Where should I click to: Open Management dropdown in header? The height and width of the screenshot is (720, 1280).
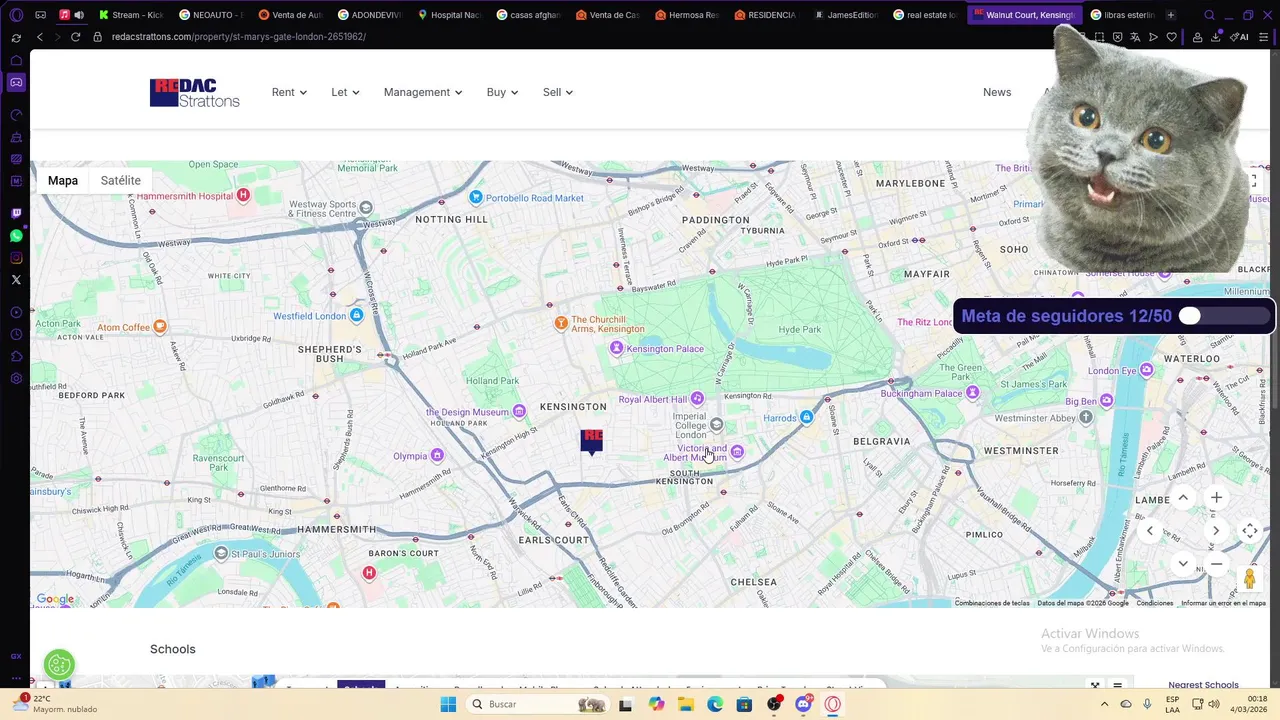[423, 92]
